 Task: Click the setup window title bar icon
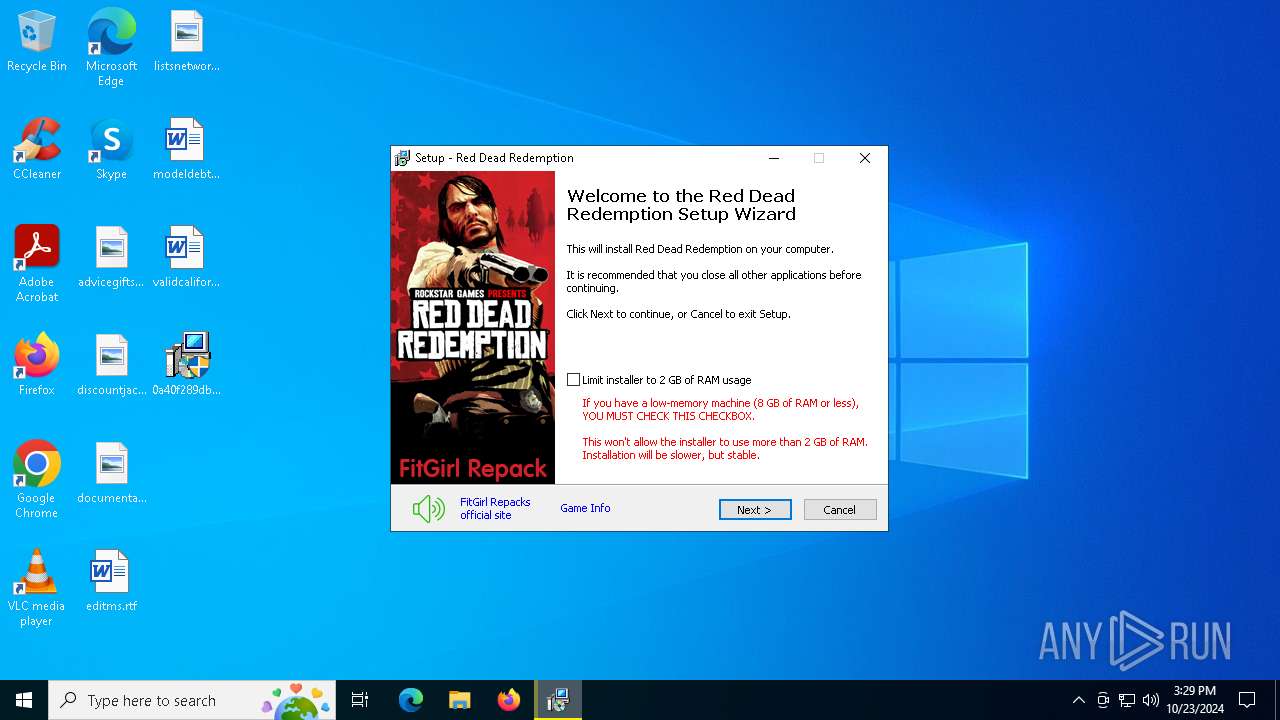402,158
